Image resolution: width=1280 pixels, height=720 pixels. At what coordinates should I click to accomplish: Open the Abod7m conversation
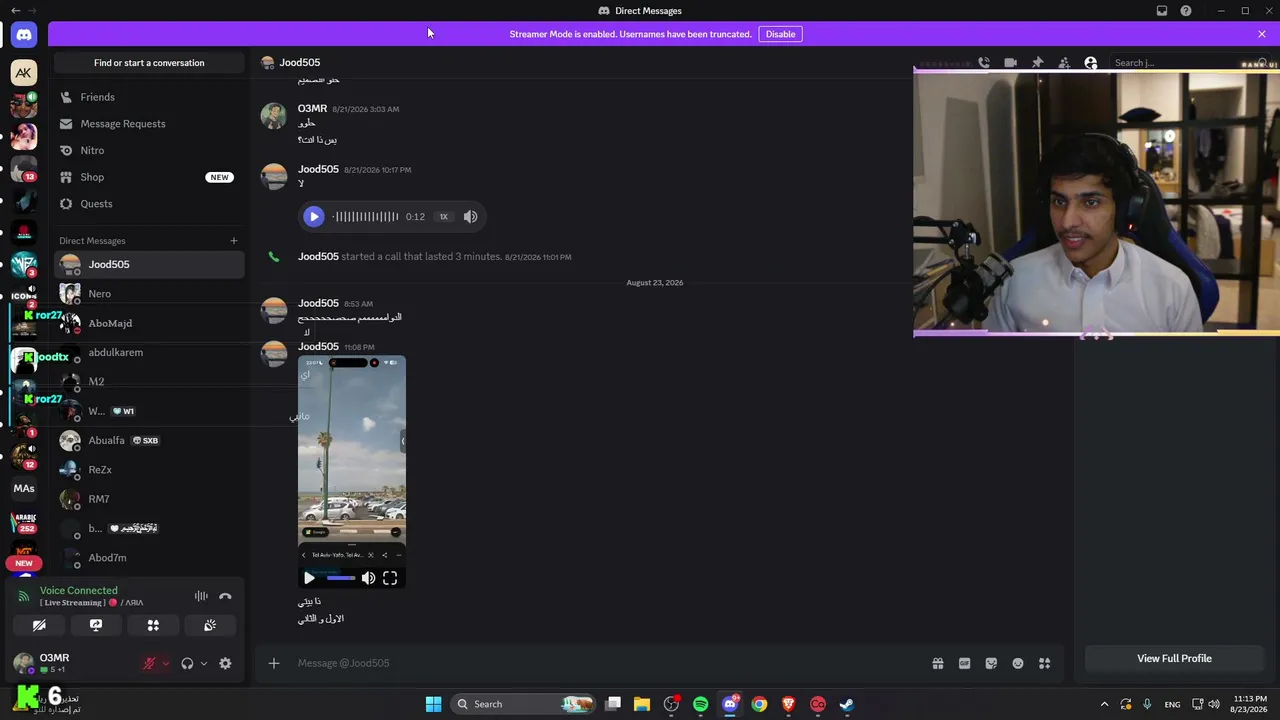pyautogui.click(x=149, y=558)
